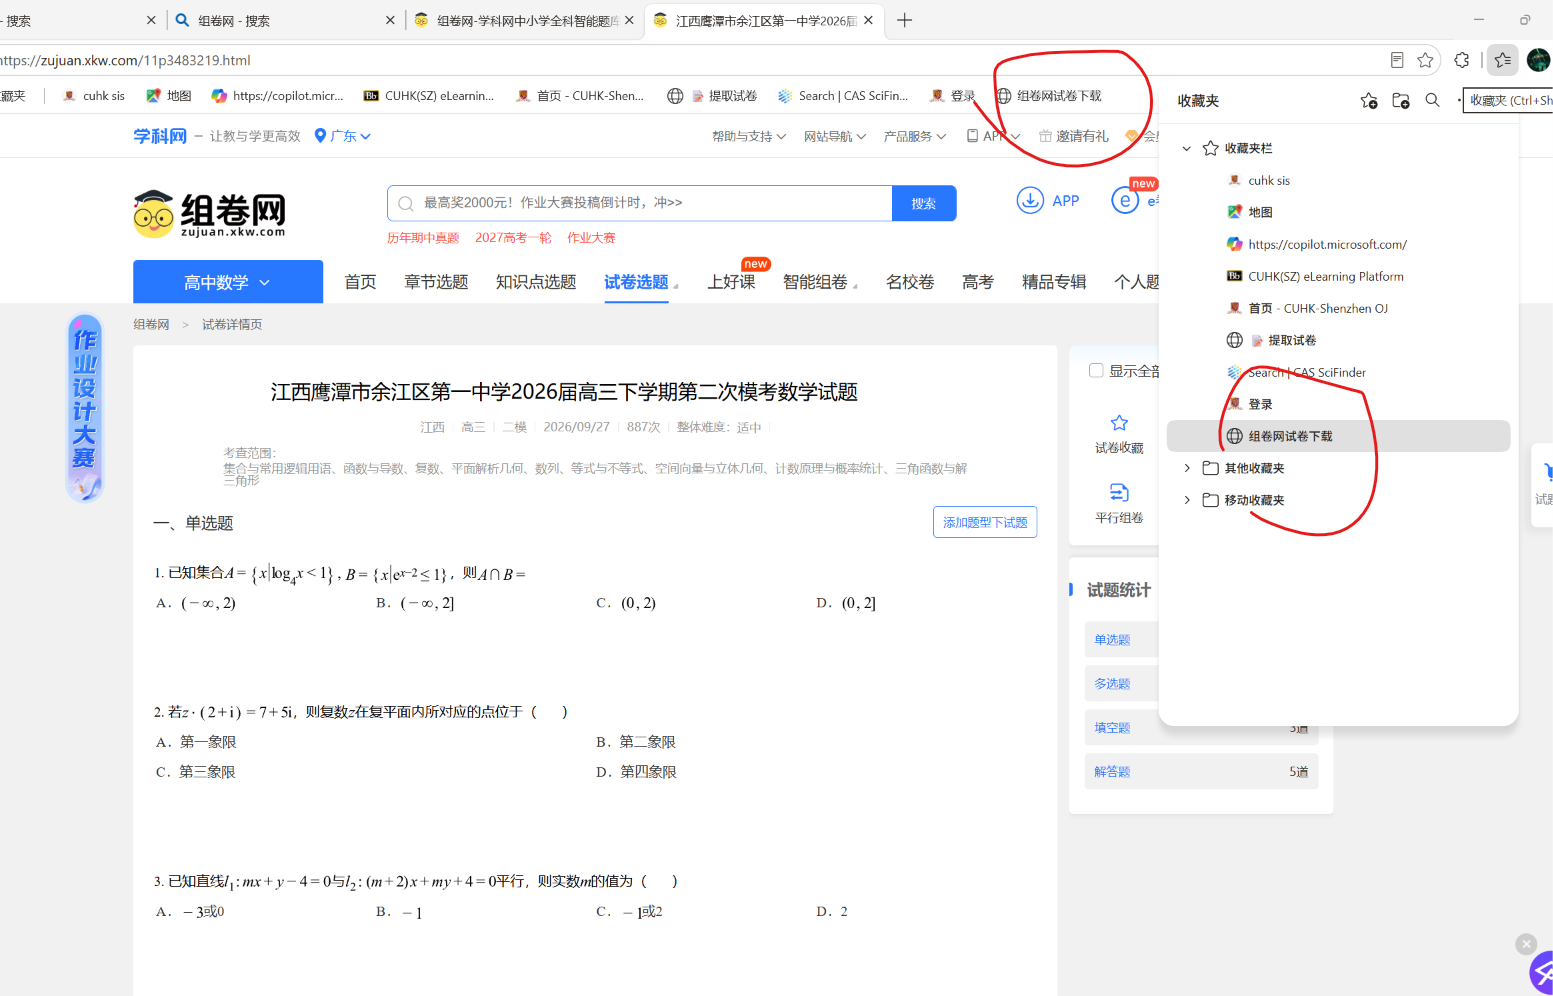Image resolution: width=1553 pixels, height=996 pixels.
Task: Open the 历年期中真题 link
Action: pos(423,238)
